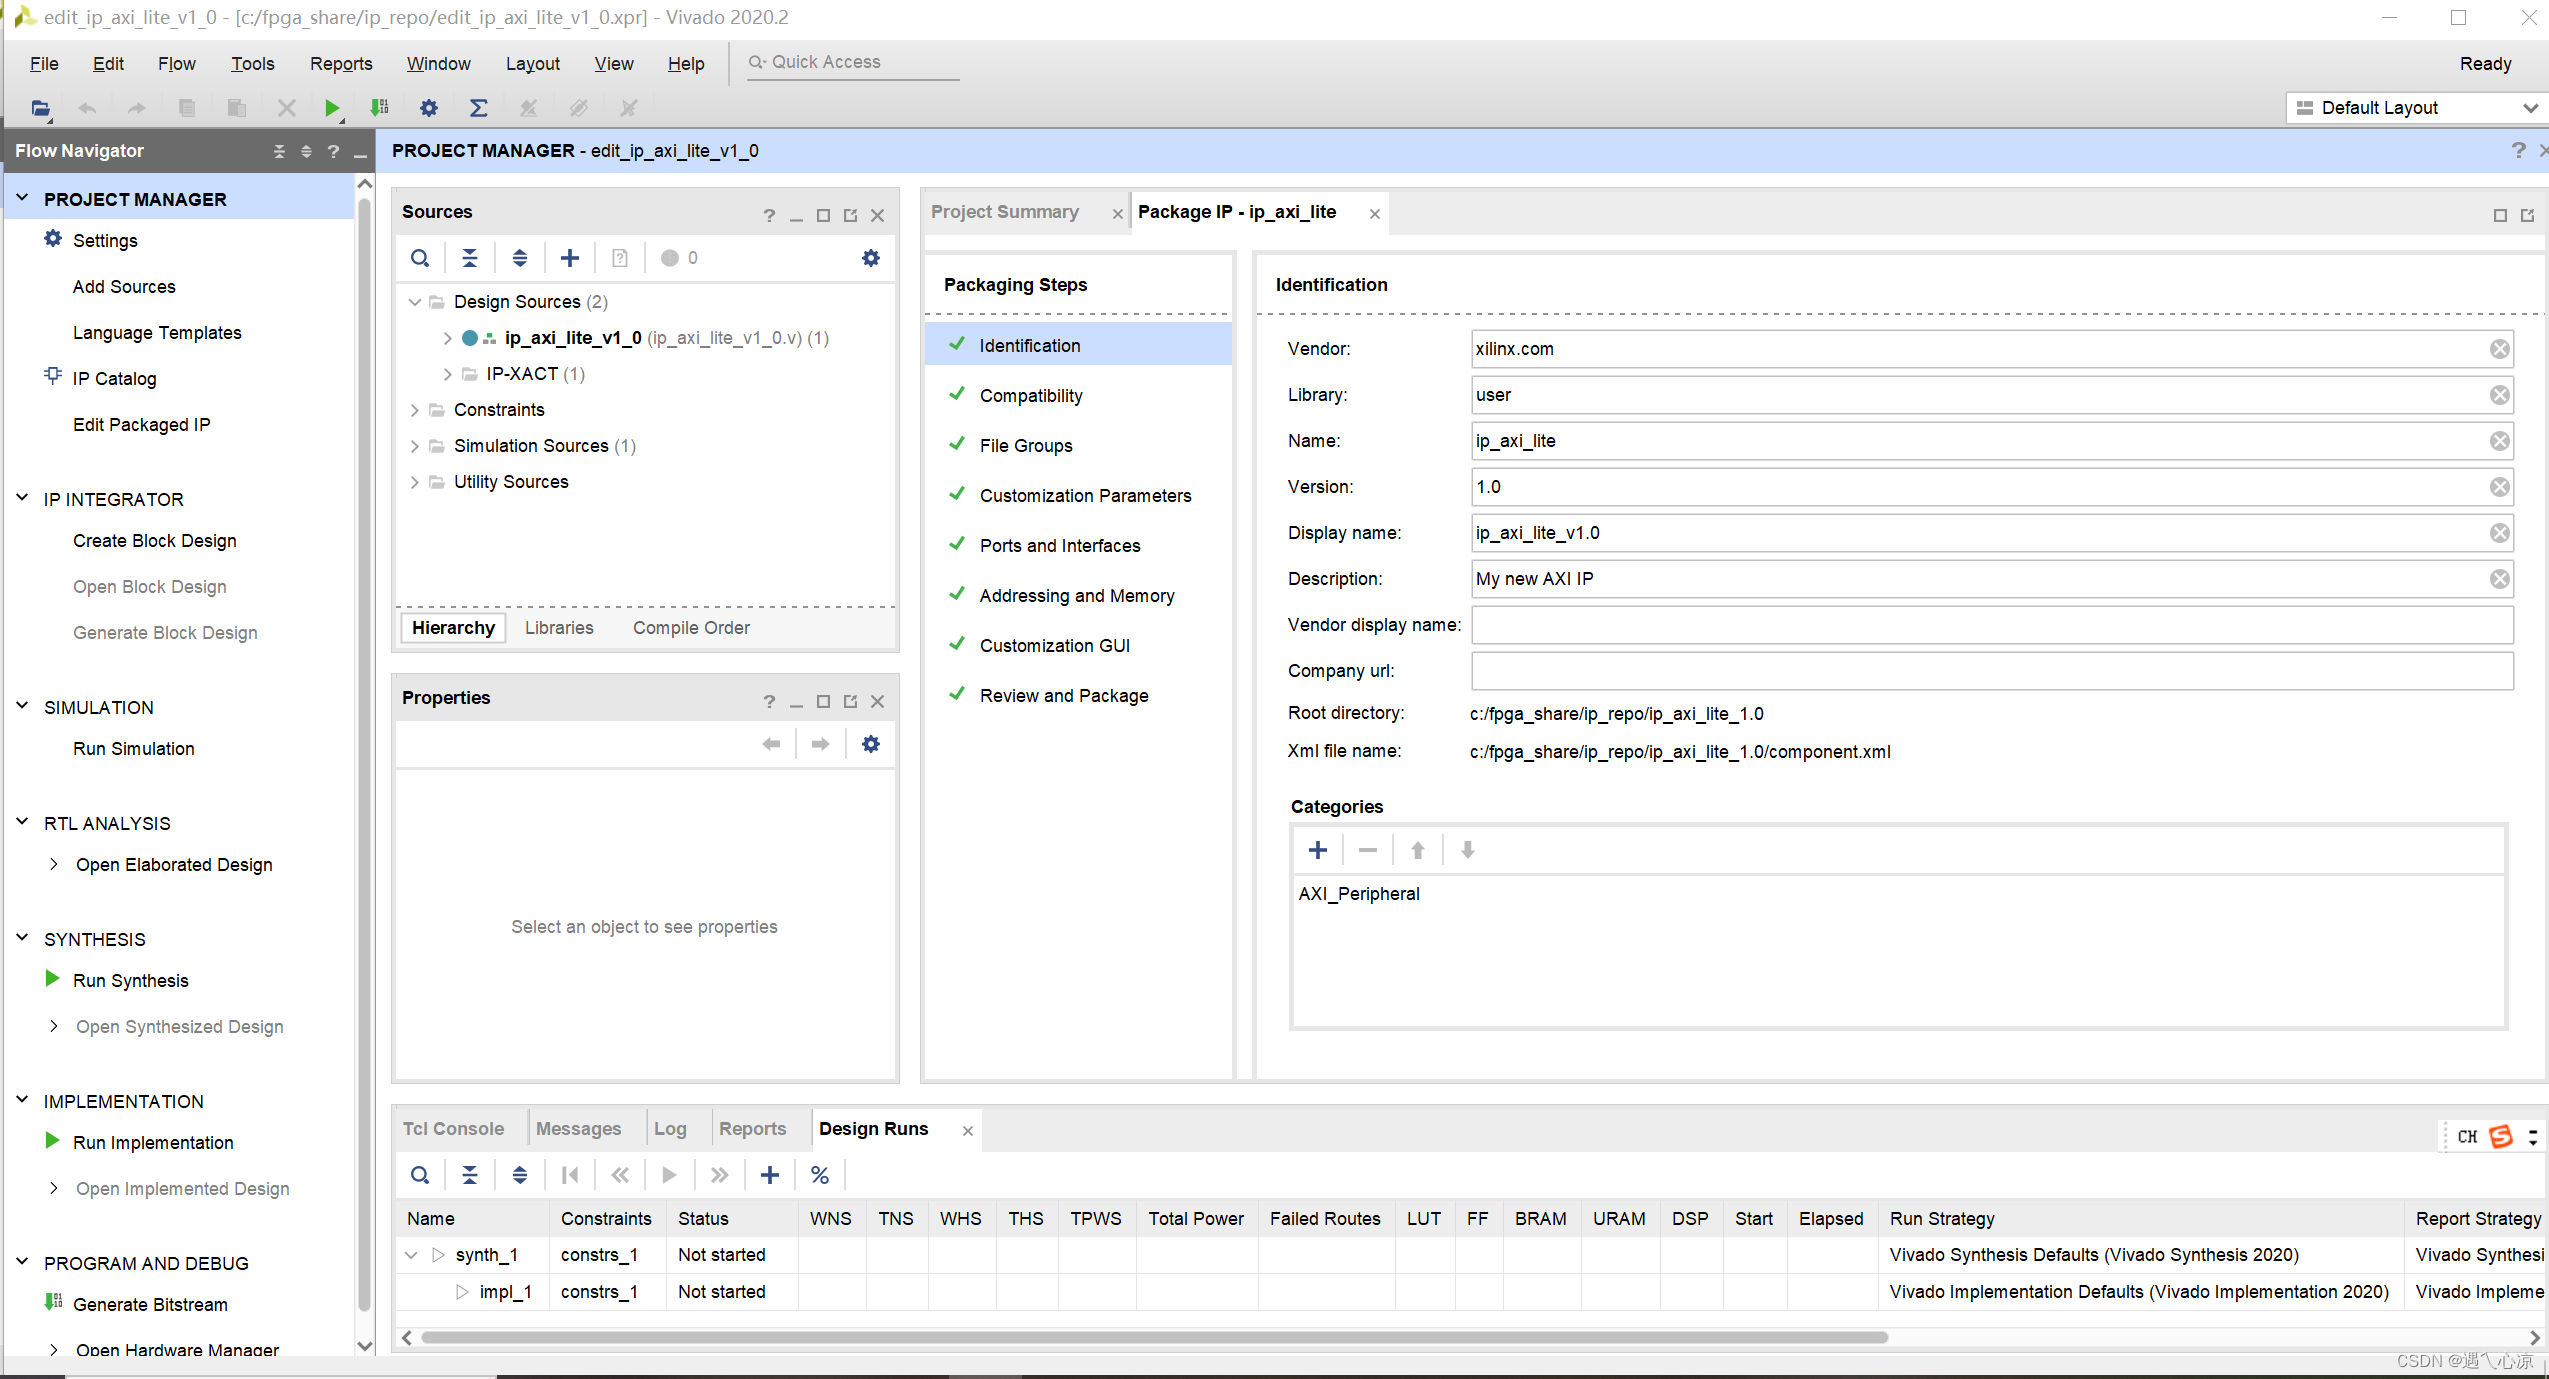
Task: Click the percent icon in Design Runs
Action: coord(820,1175)
